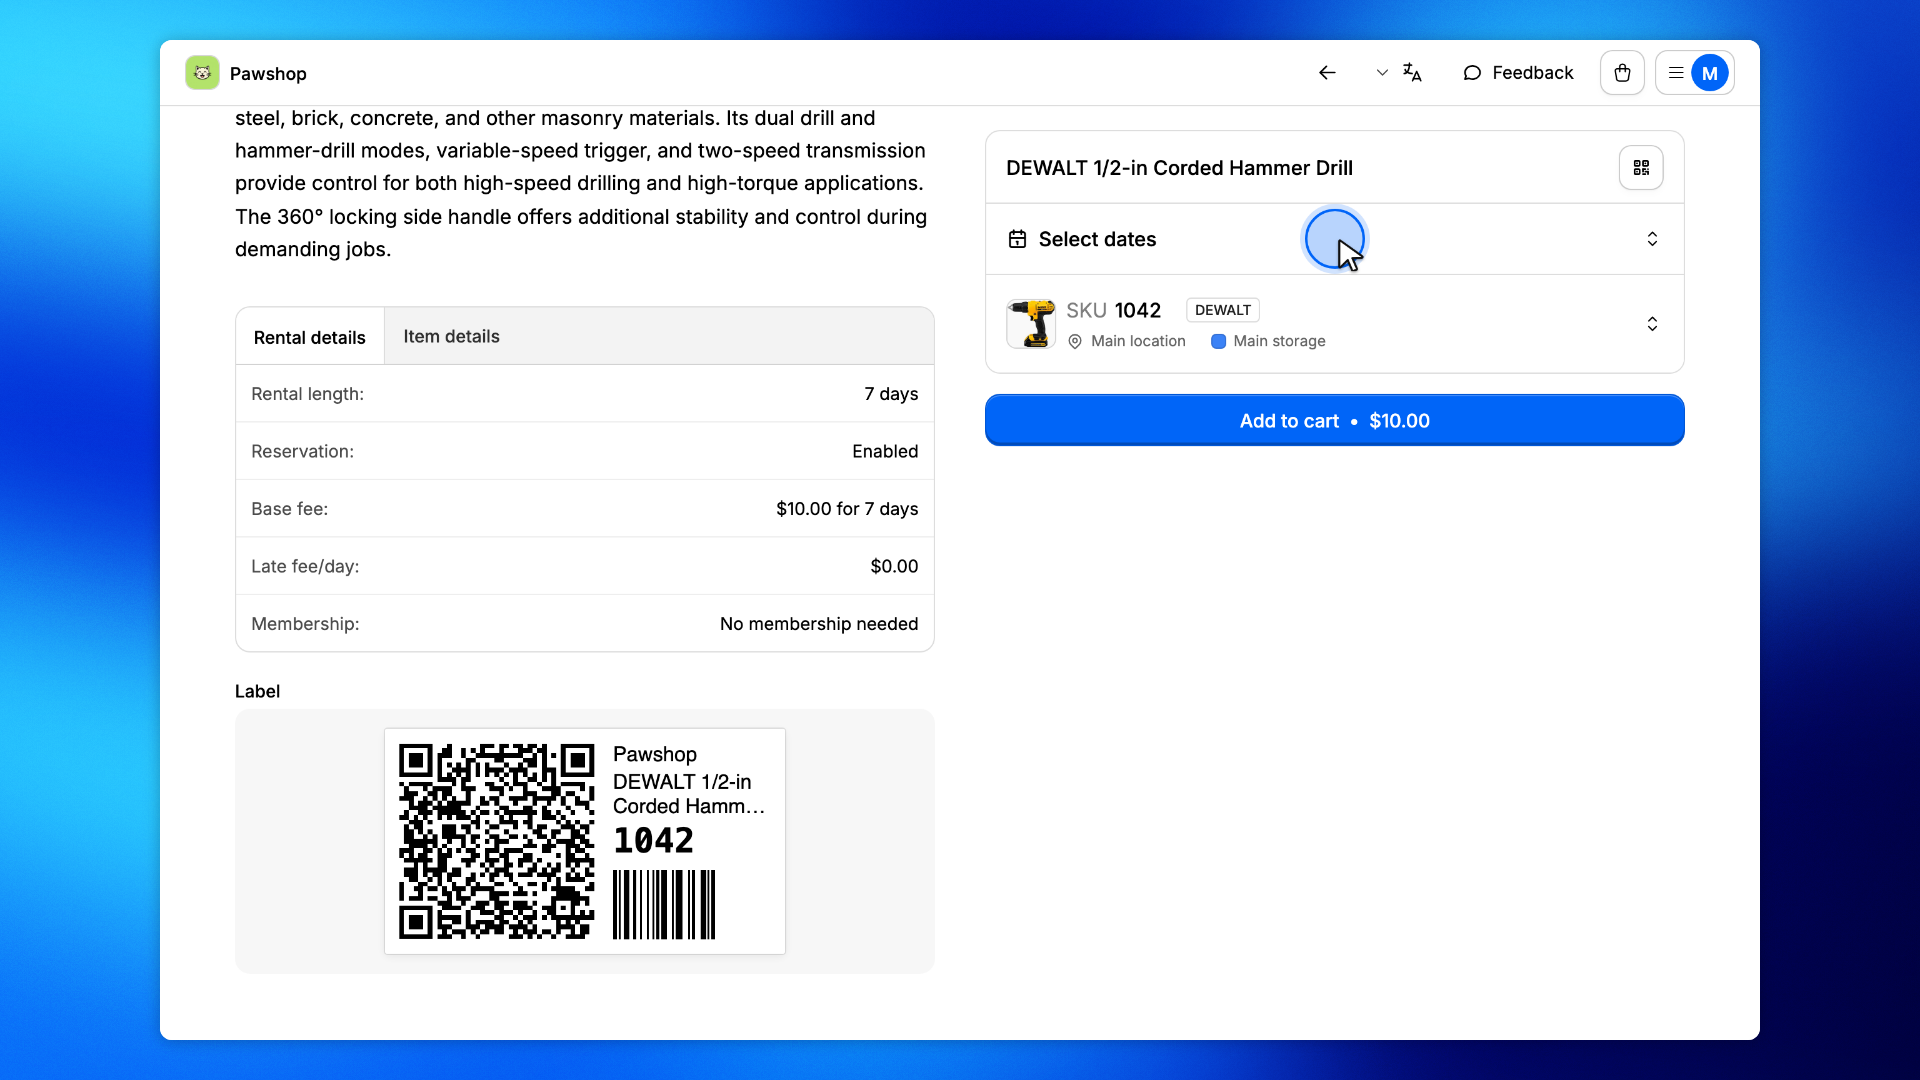Click the '$10.00 for 7 days' base fee
The height and width of the screenshot is (1080, 1920).
pos(847,509)
